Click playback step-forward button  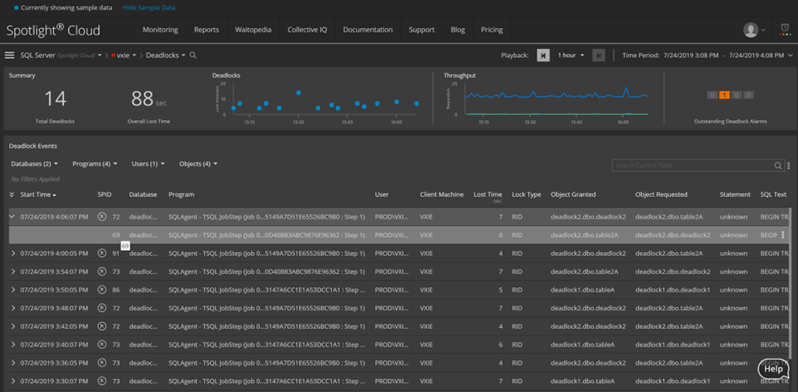coord(598,55)
